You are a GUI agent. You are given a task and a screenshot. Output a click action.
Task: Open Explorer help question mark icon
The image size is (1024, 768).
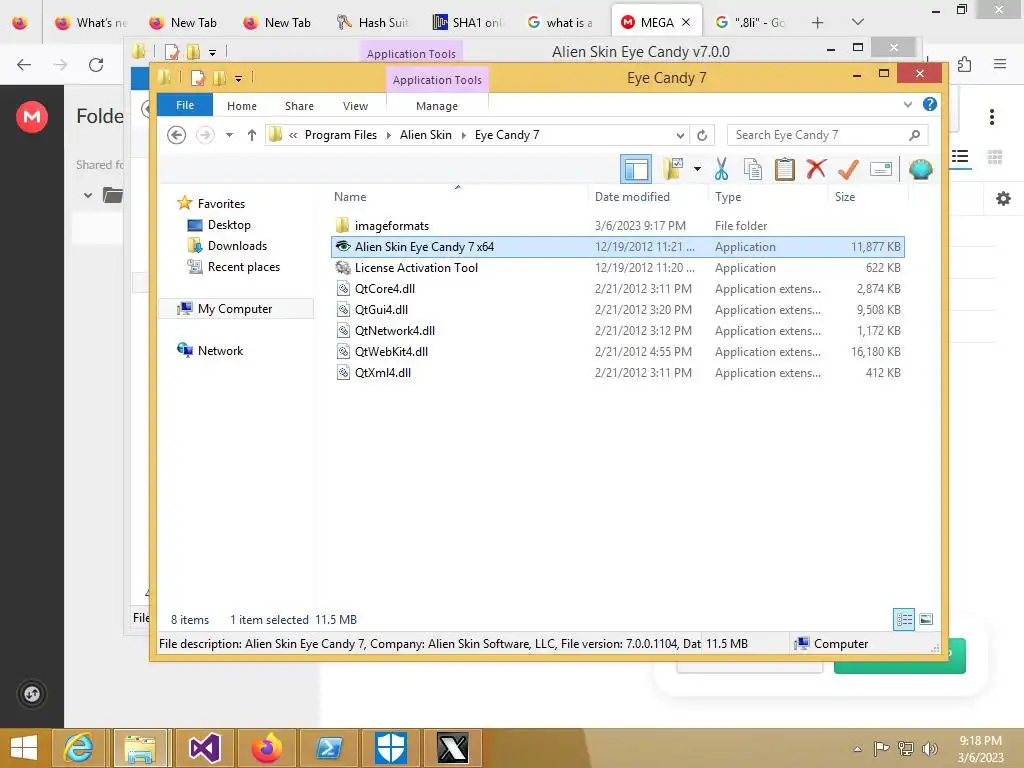[x=929, y=104]
